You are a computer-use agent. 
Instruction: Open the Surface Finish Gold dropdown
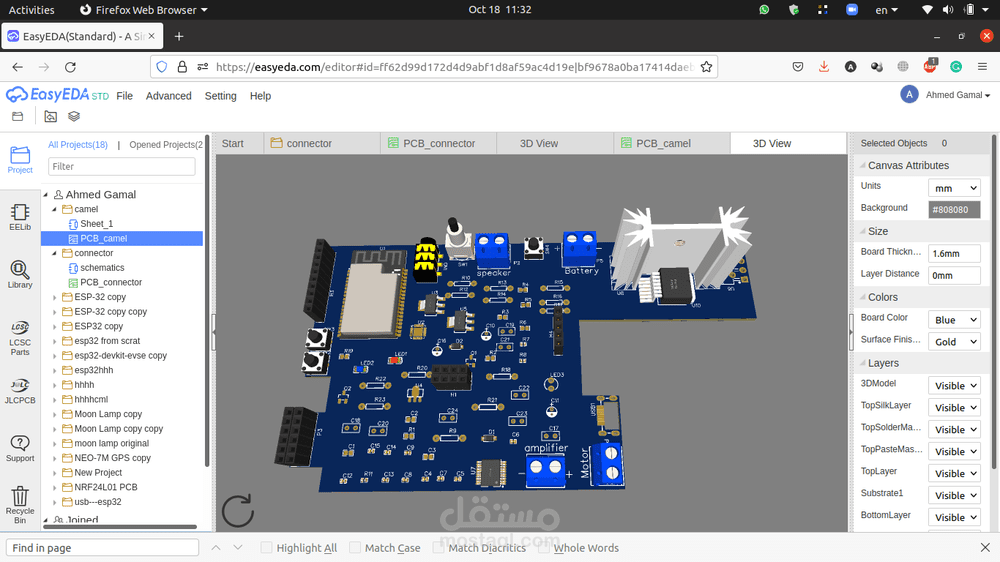[x=954, y=342]
